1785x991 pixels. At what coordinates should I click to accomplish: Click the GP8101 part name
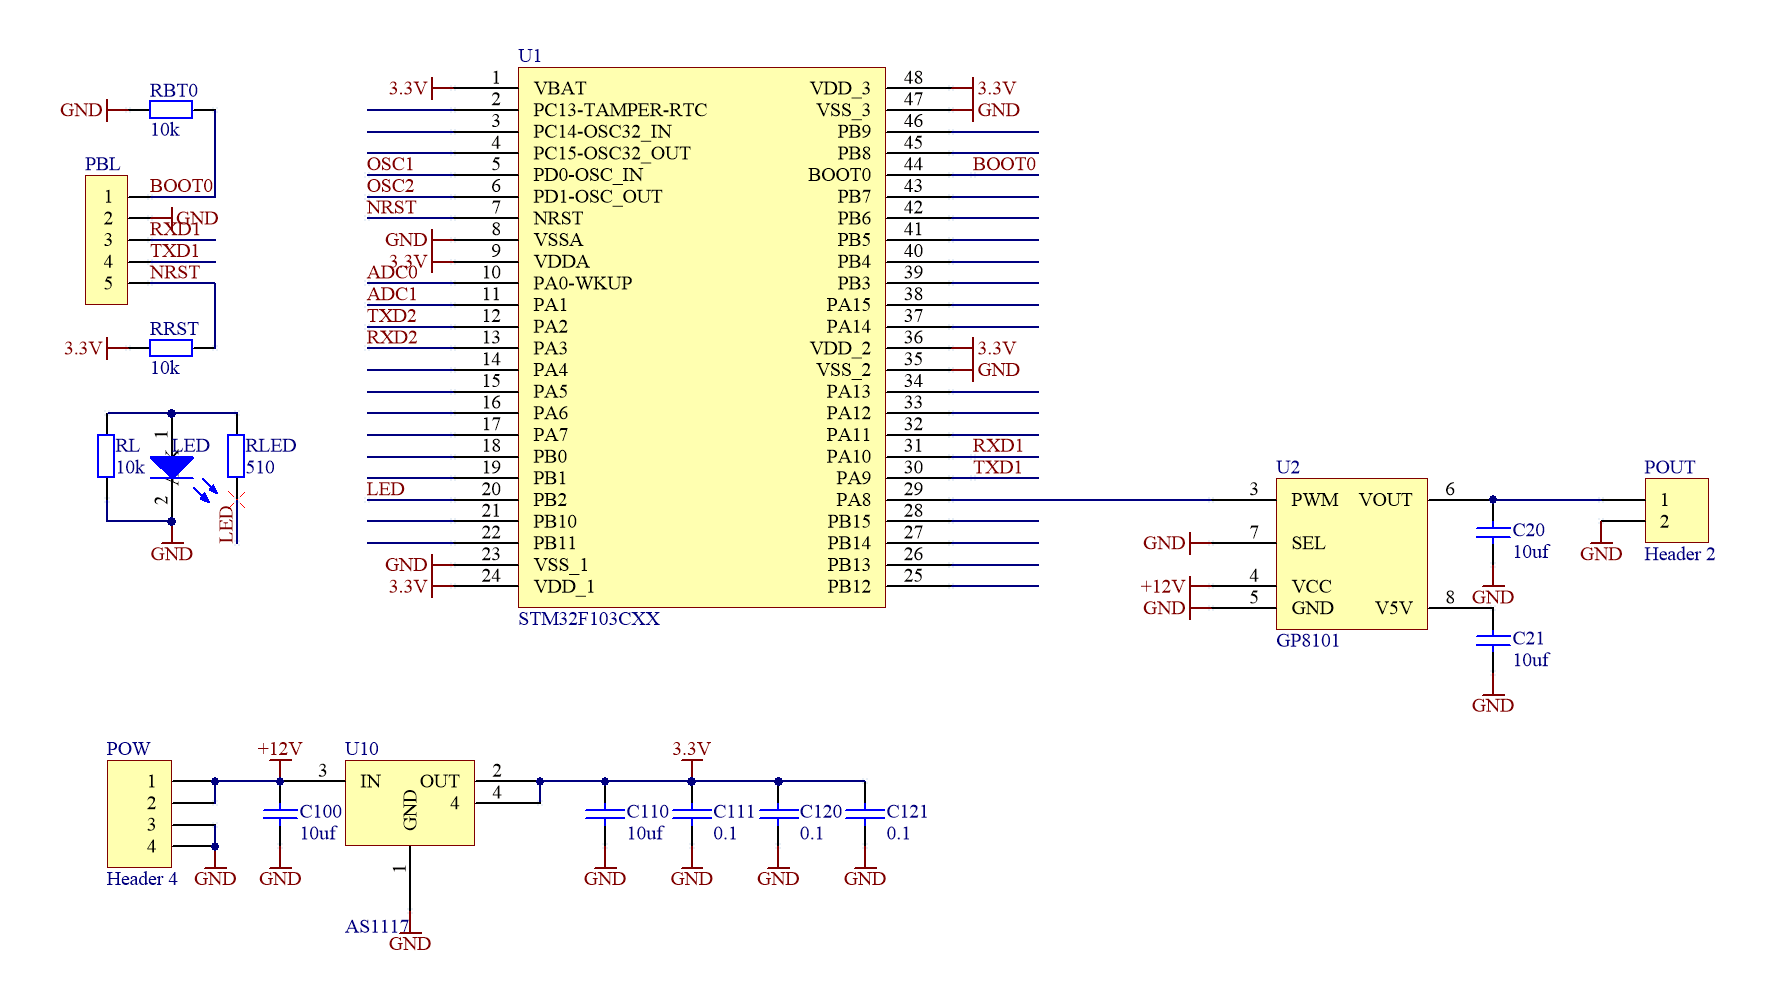tap(1308, 640)
